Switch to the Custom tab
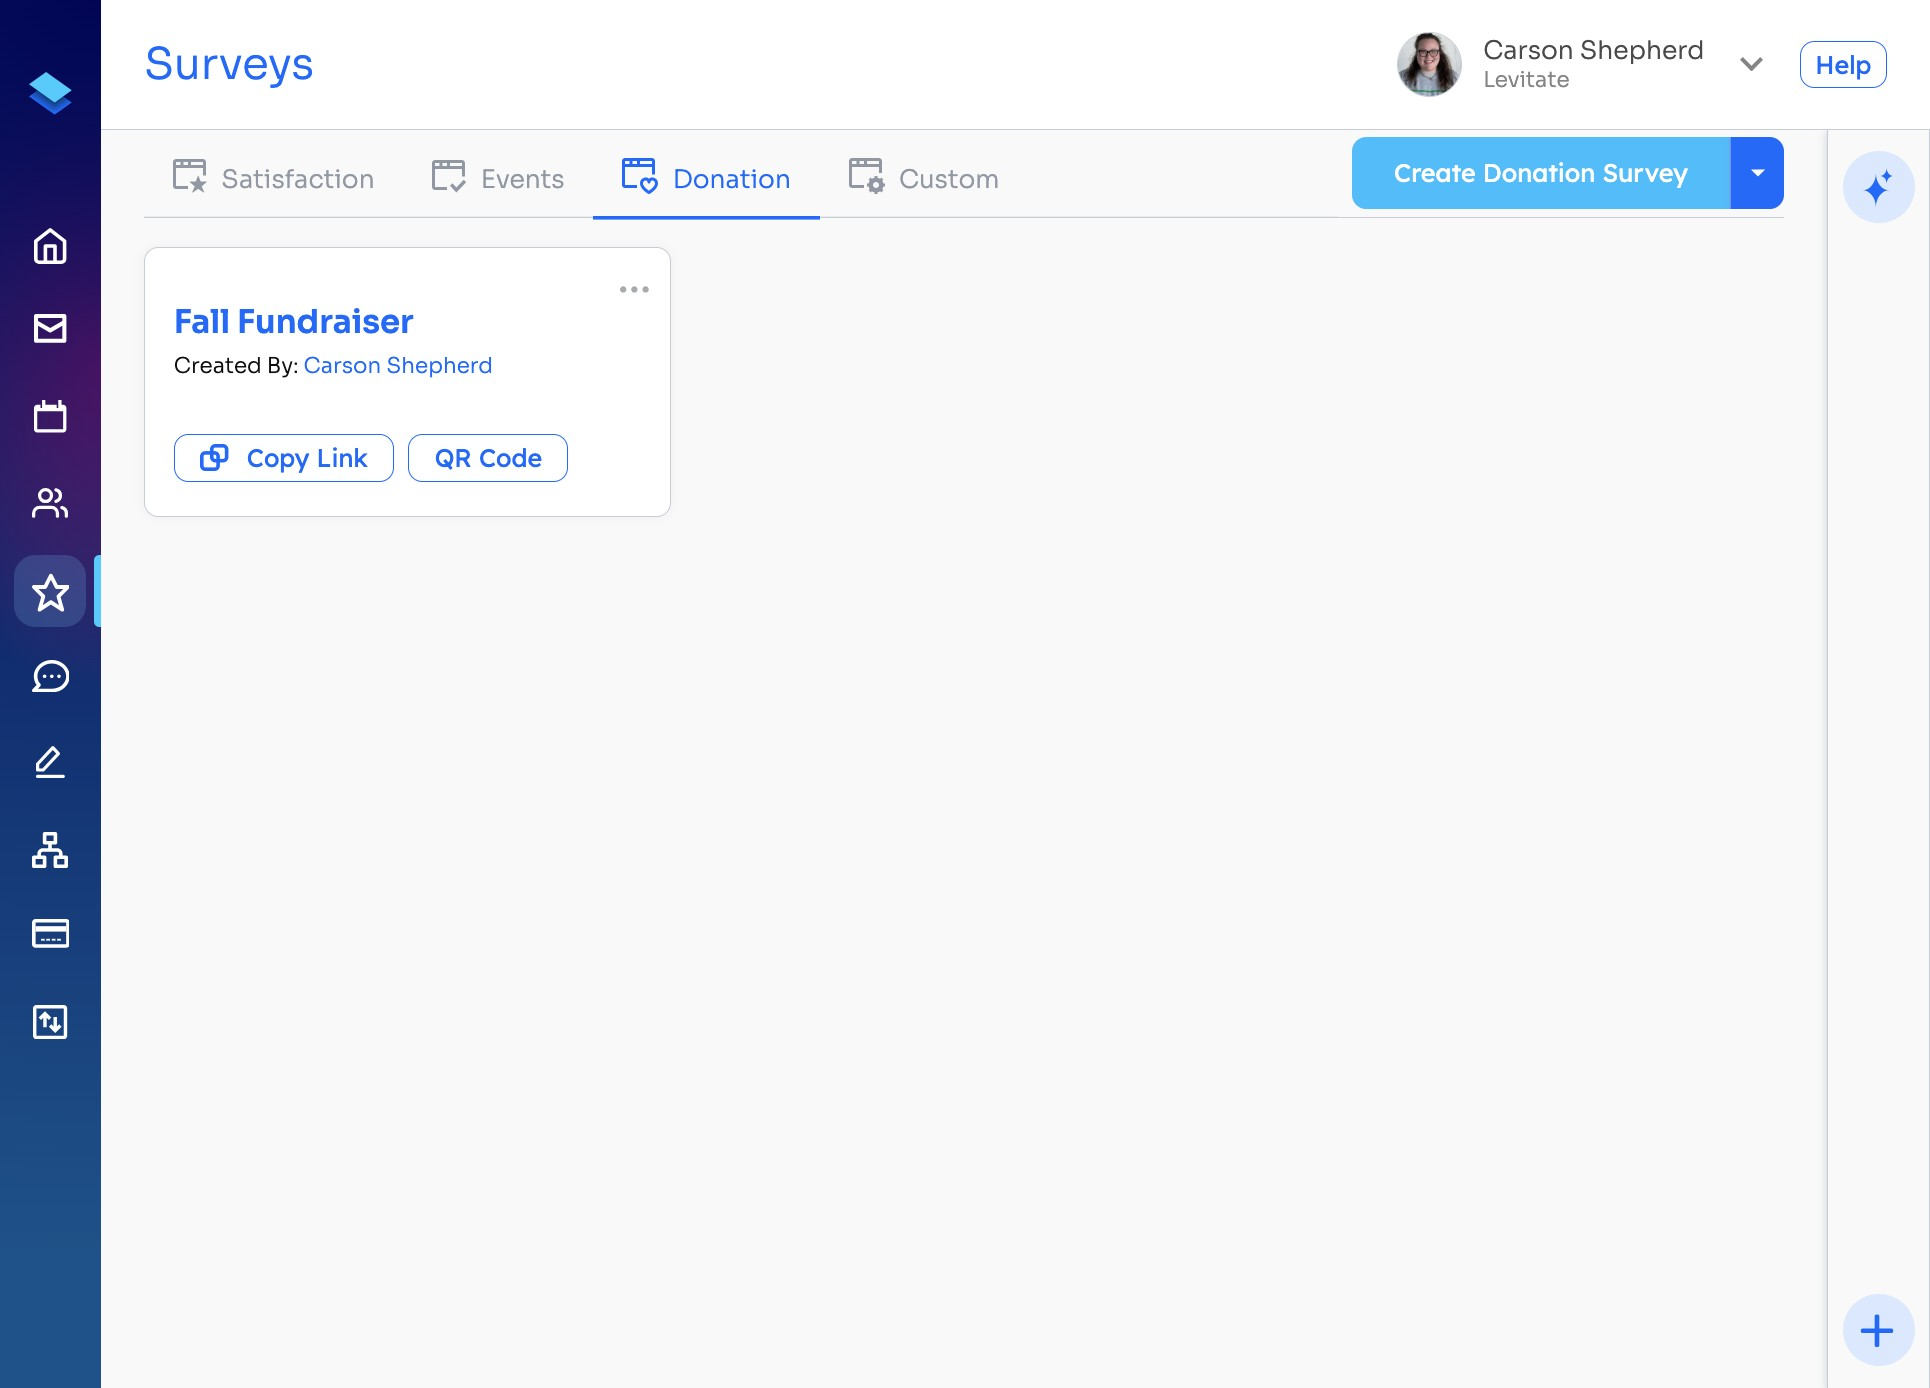Screen dimensions: 1930x1388 923,178
